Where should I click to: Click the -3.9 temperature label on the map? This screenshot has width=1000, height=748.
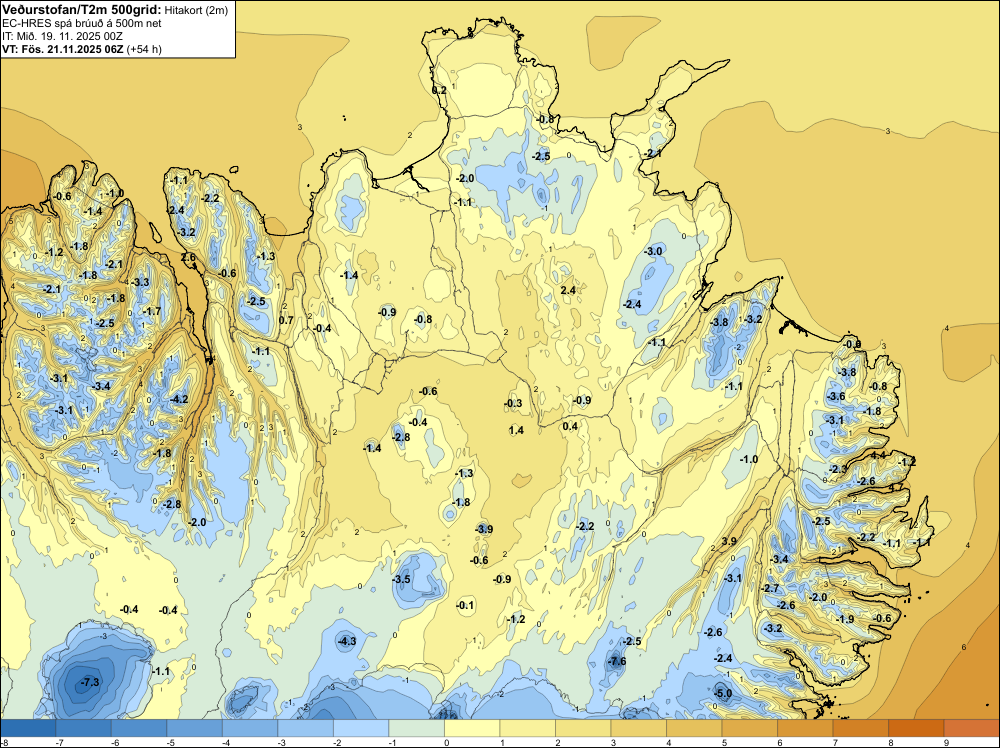483,529
